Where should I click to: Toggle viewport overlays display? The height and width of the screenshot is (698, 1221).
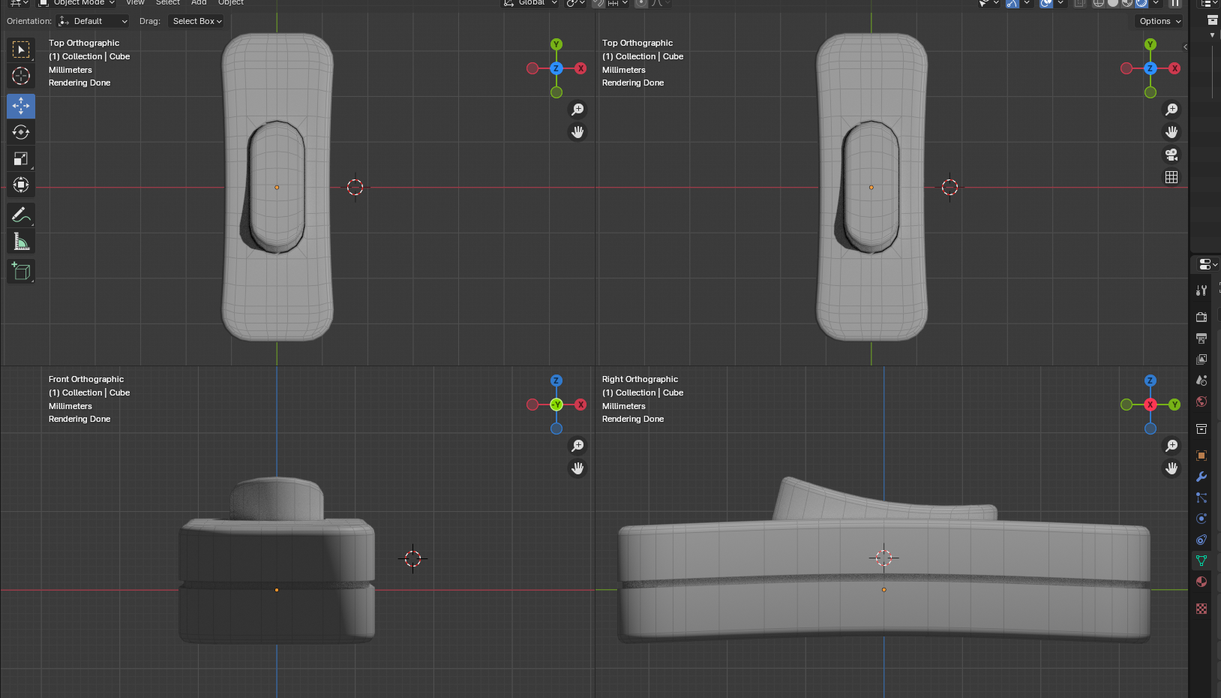coord(1046,3)
